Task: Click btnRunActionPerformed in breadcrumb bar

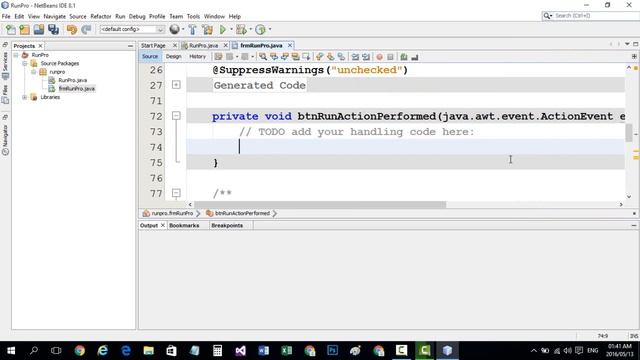Action: coord(242,213)
